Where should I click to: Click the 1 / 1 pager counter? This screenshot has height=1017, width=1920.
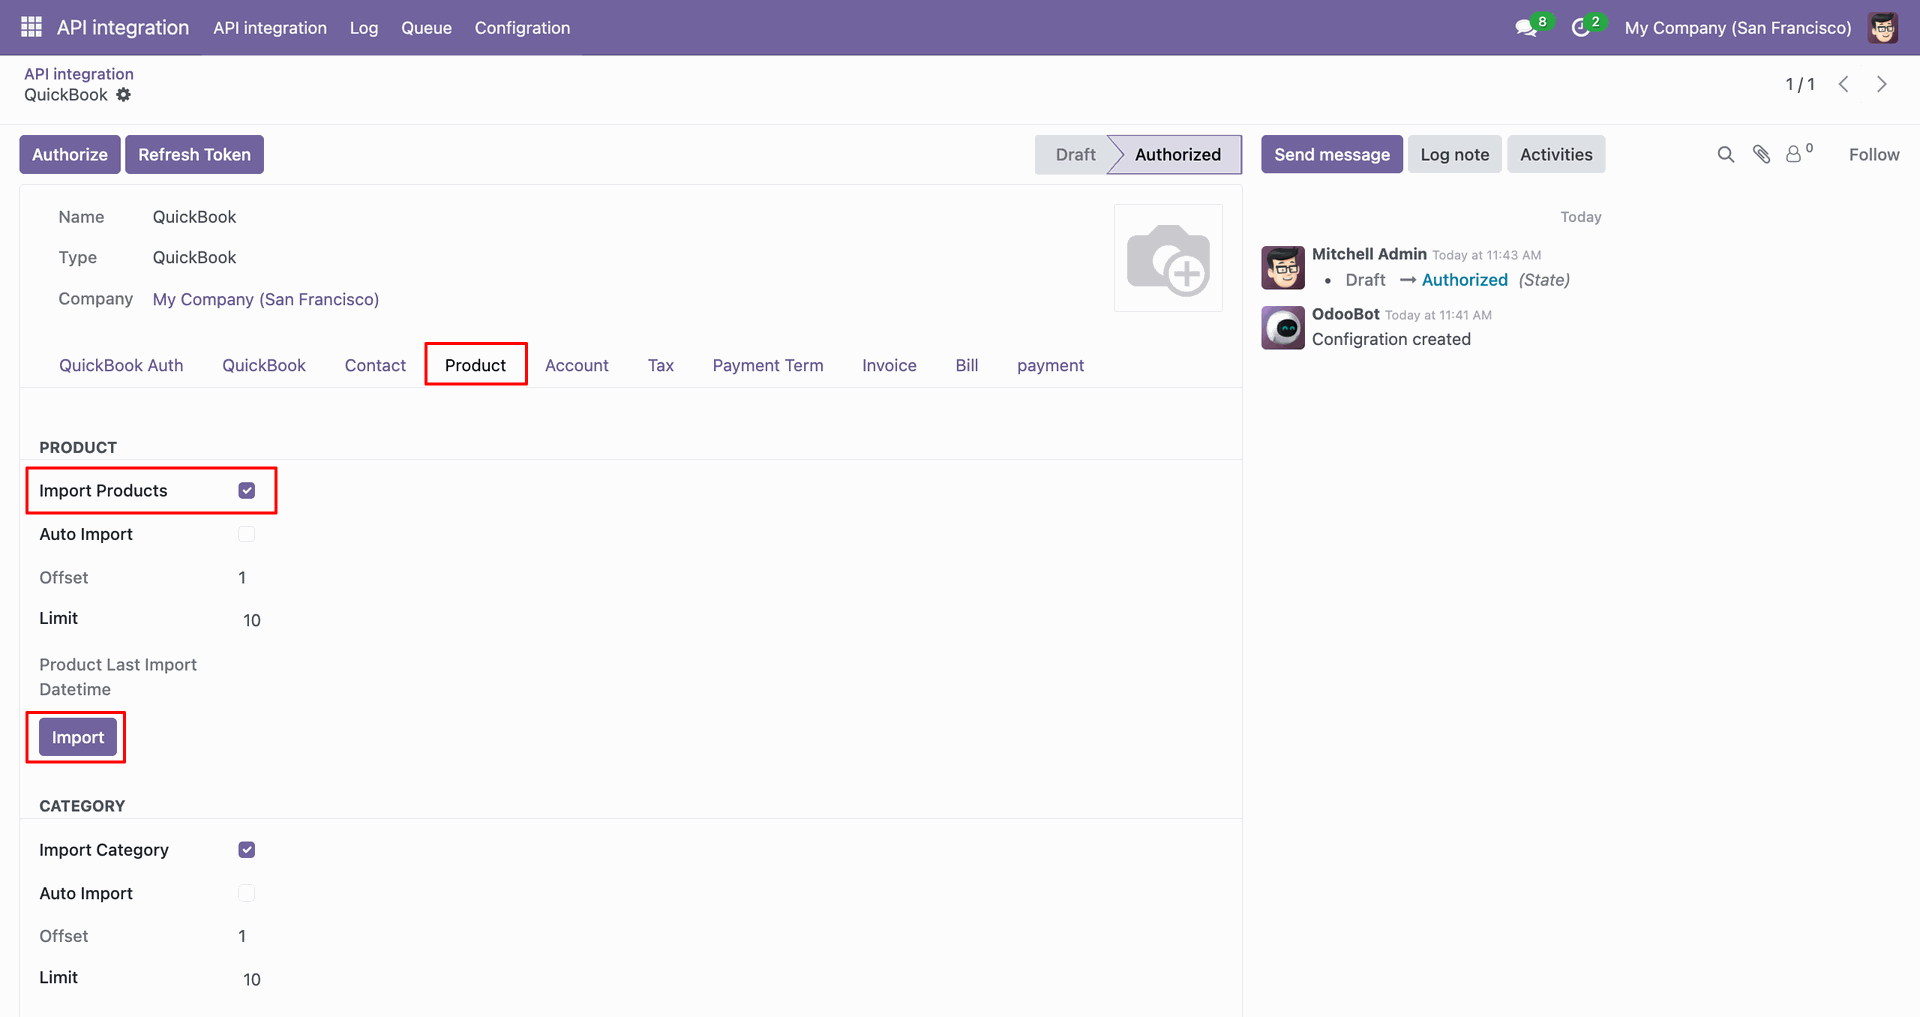coord(1800,84)
